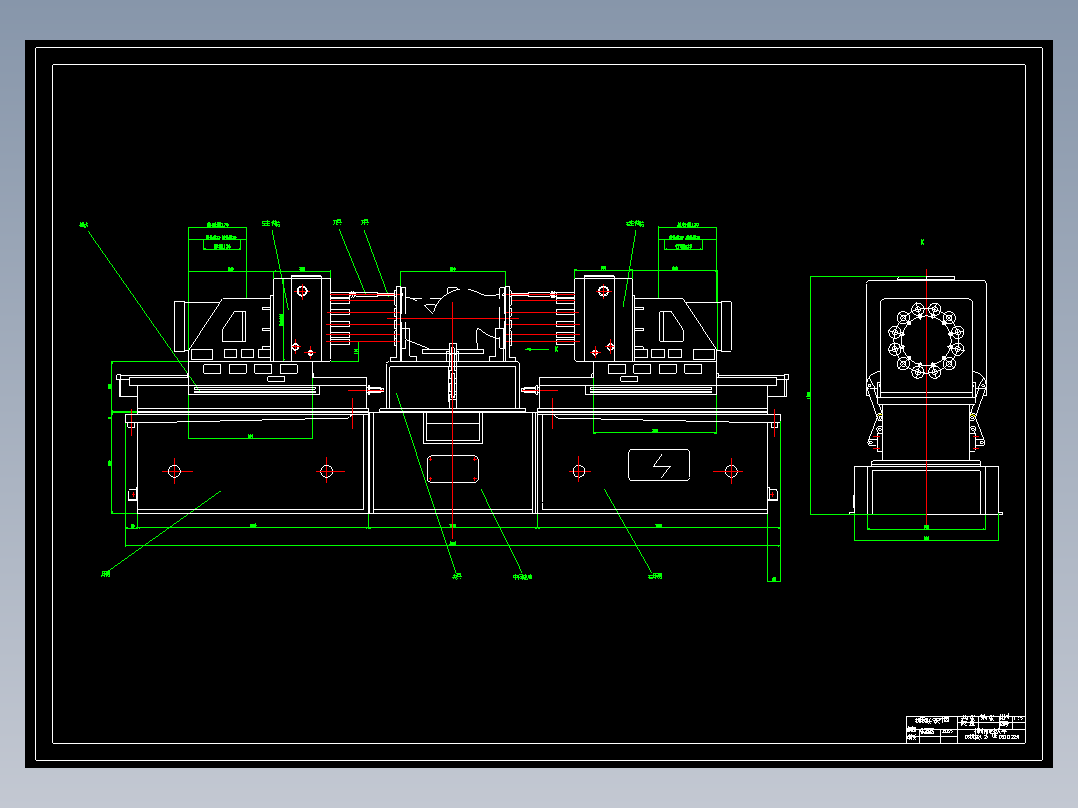Click the top crosshair hole on right spindle box

pyautogui.click(x=604, y=291)
